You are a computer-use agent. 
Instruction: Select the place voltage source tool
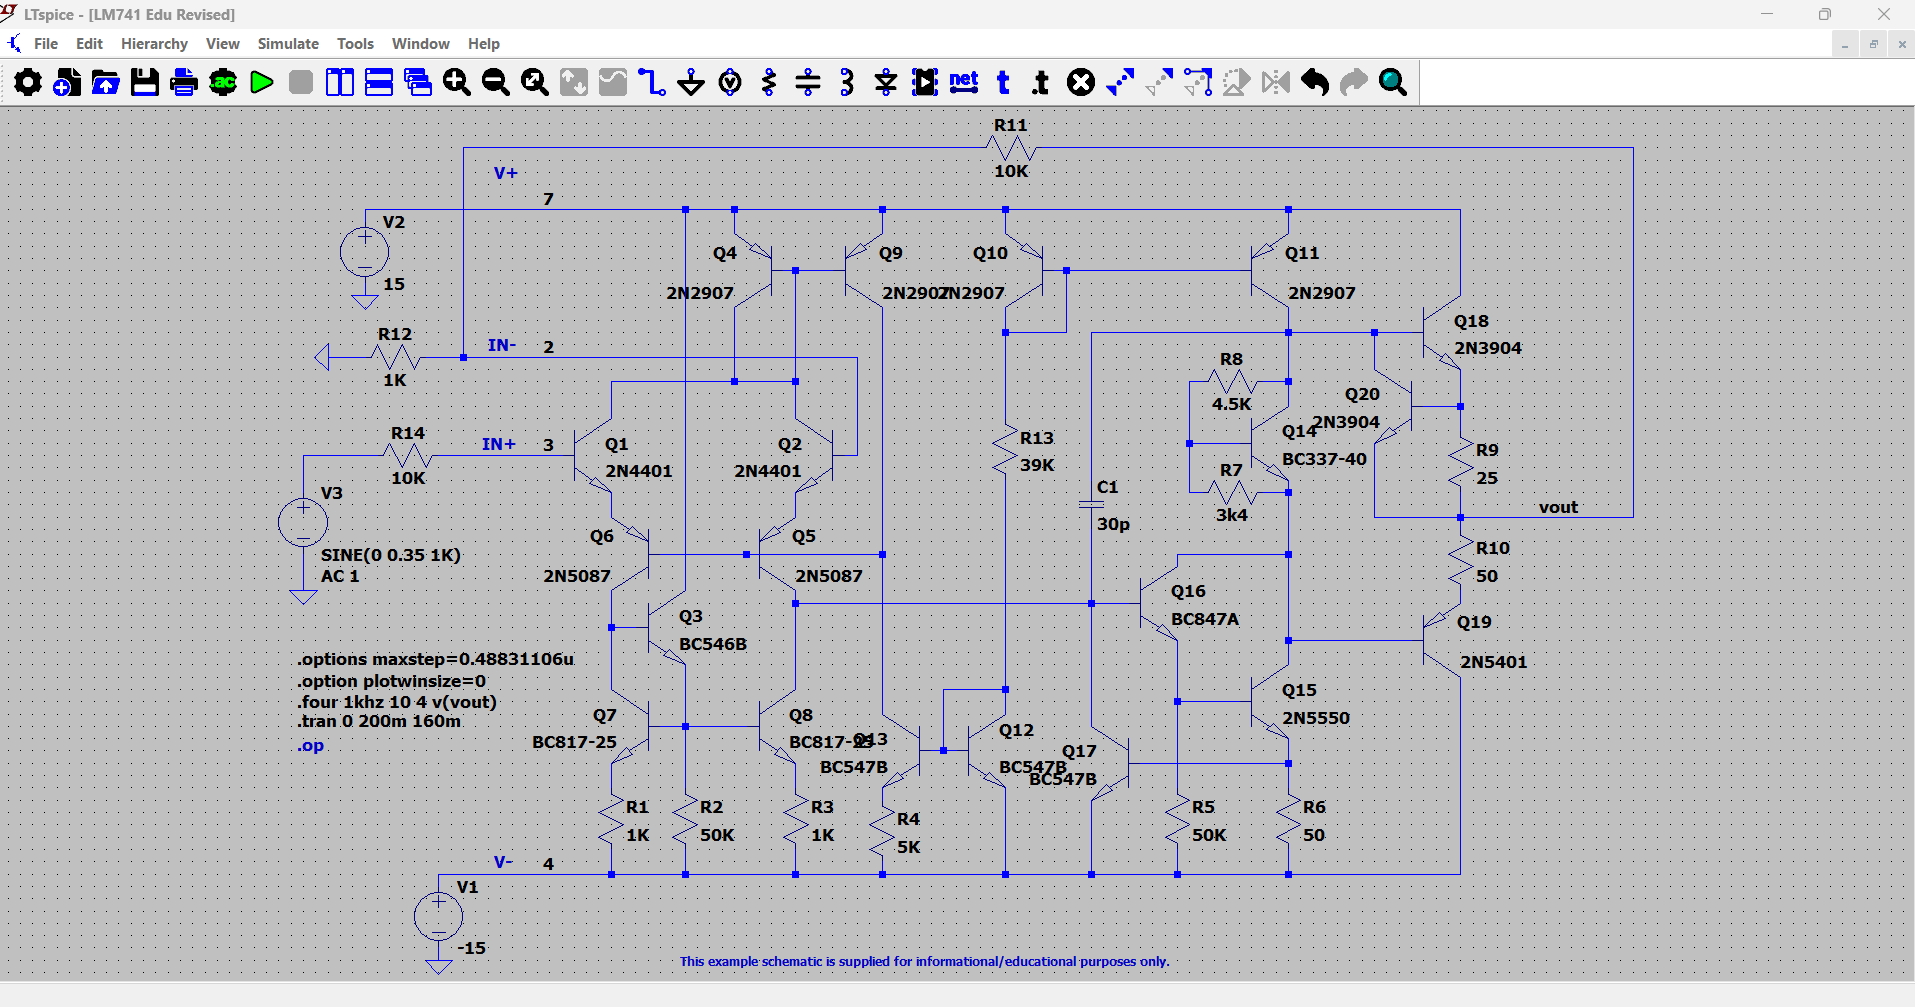[730, 82]
